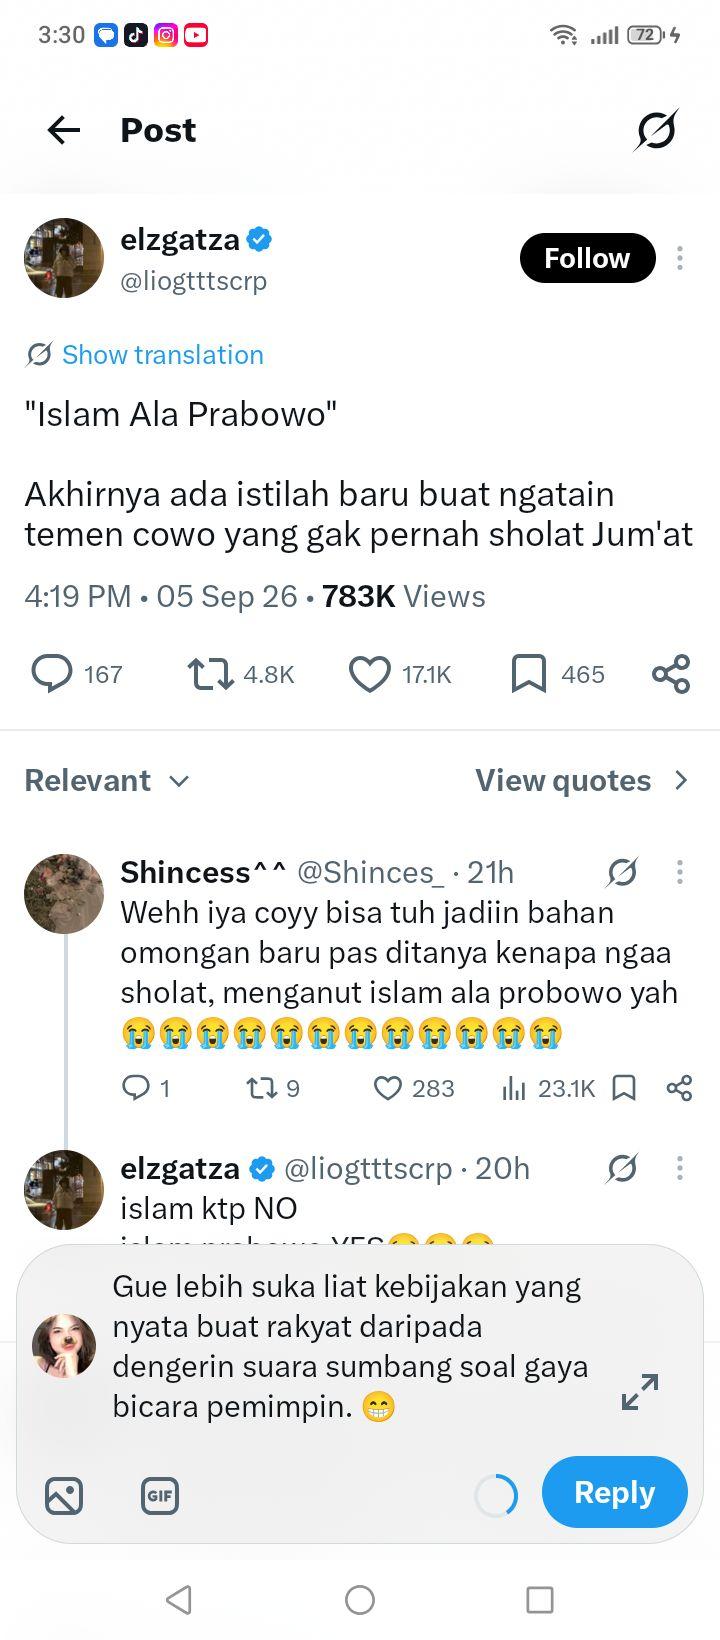Open three-dot menu on Shincess reply
Screen dimensions: 720x1640
(680, 872)
